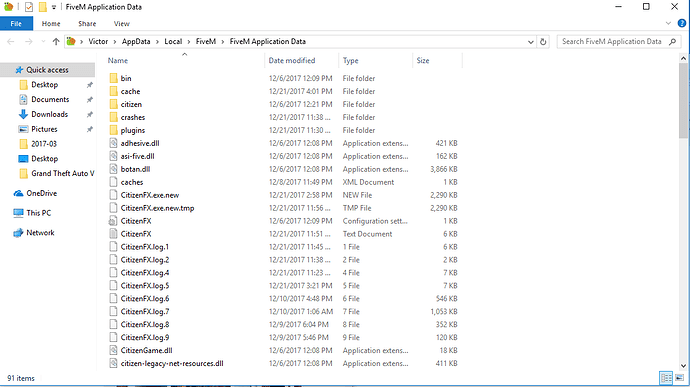Viewport: 690px width, 387px height.
Task: Click the Properties quick access toolbar icon
Action: (x=29, y=7)
